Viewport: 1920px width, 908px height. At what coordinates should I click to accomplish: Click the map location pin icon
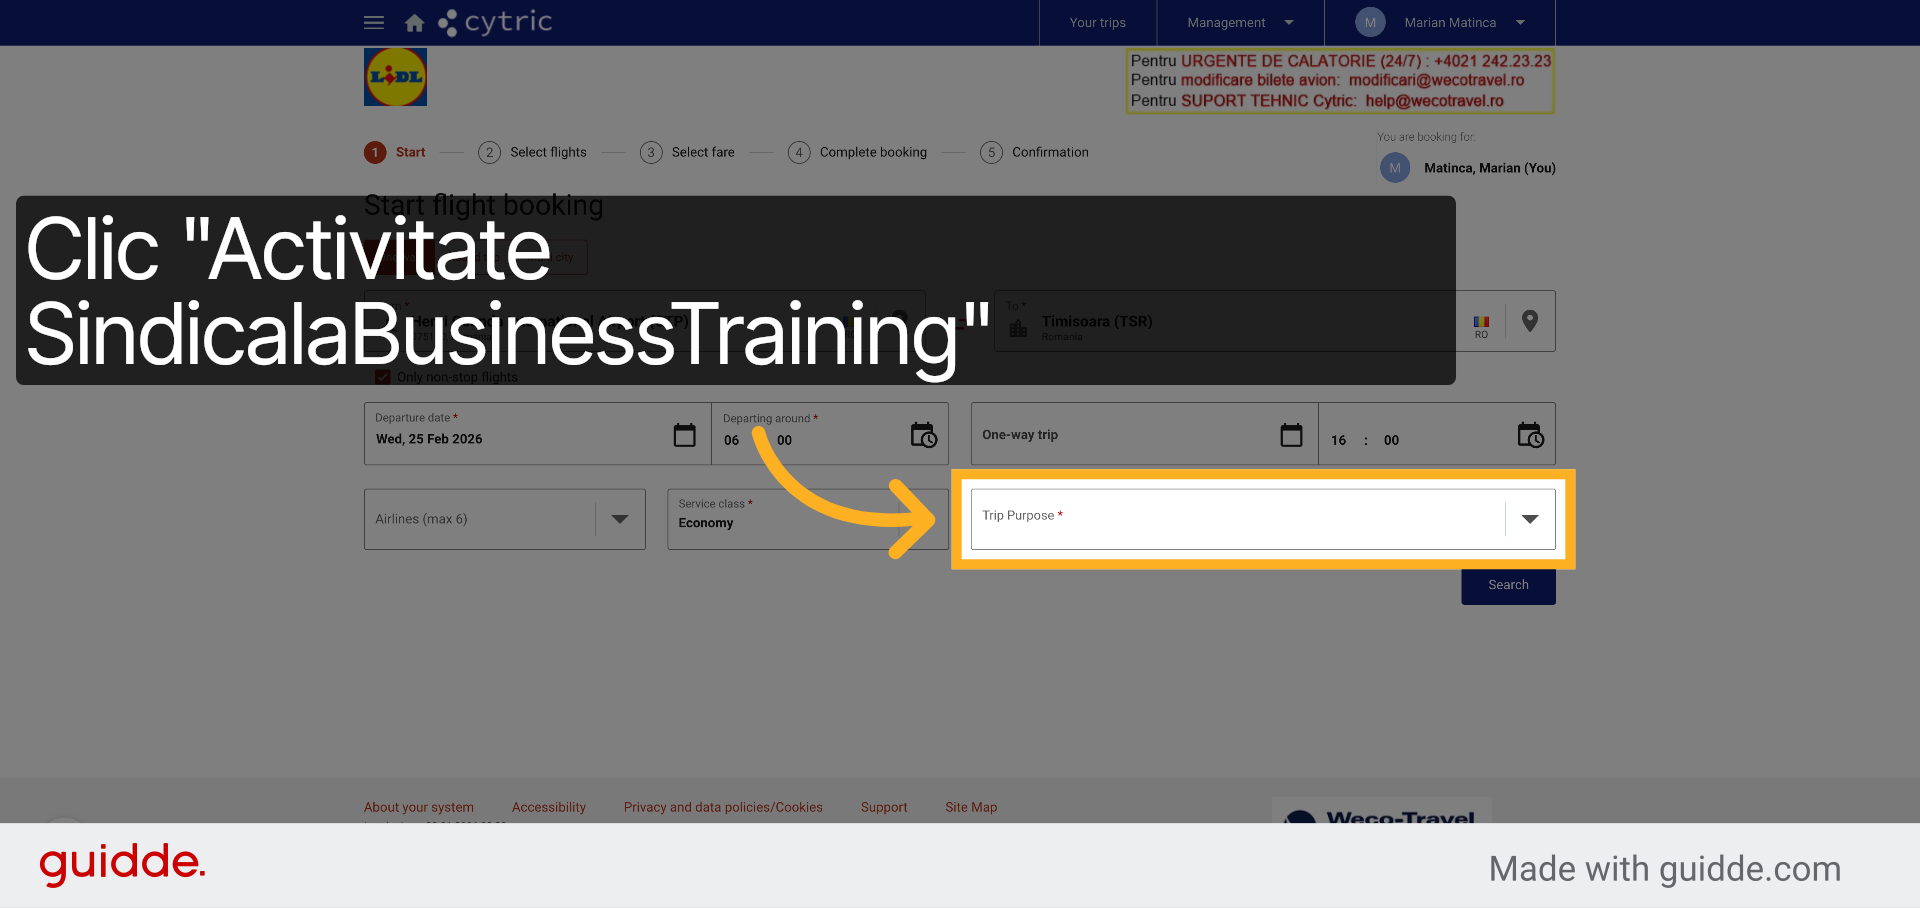pyautogui.click(x=1530, y=321)
